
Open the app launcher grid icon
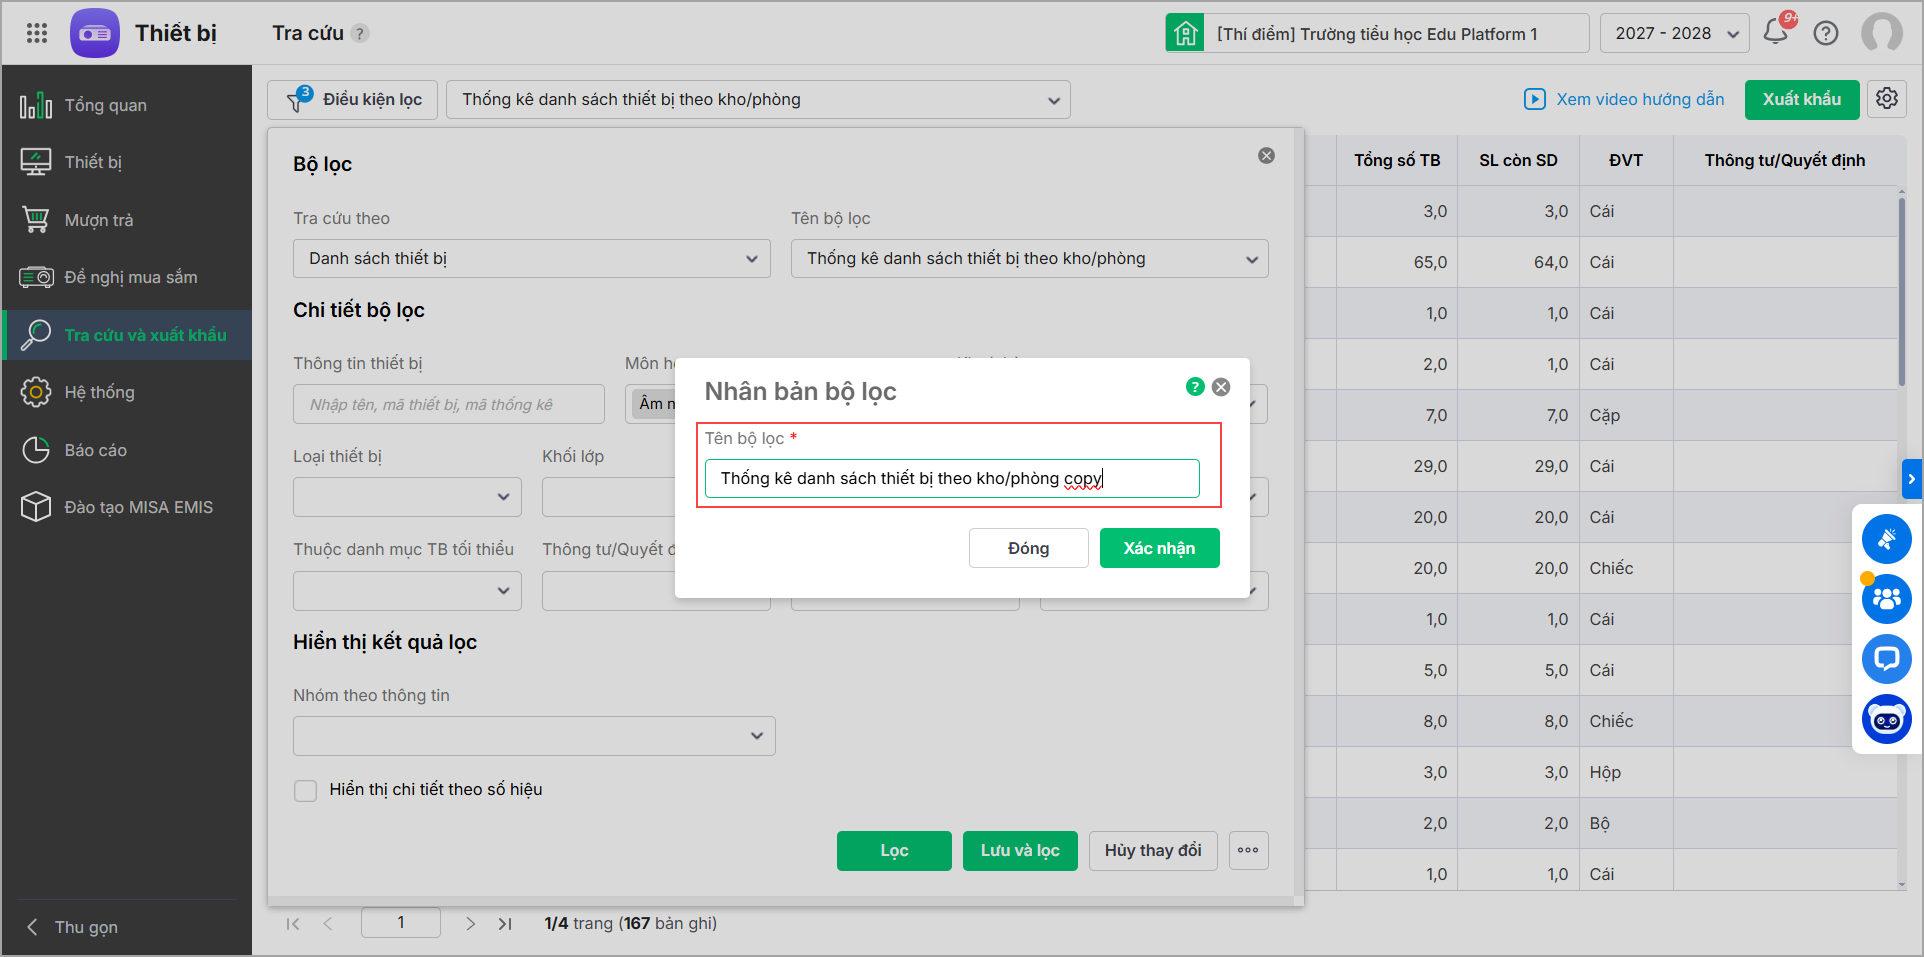click(x=37, y=33)
